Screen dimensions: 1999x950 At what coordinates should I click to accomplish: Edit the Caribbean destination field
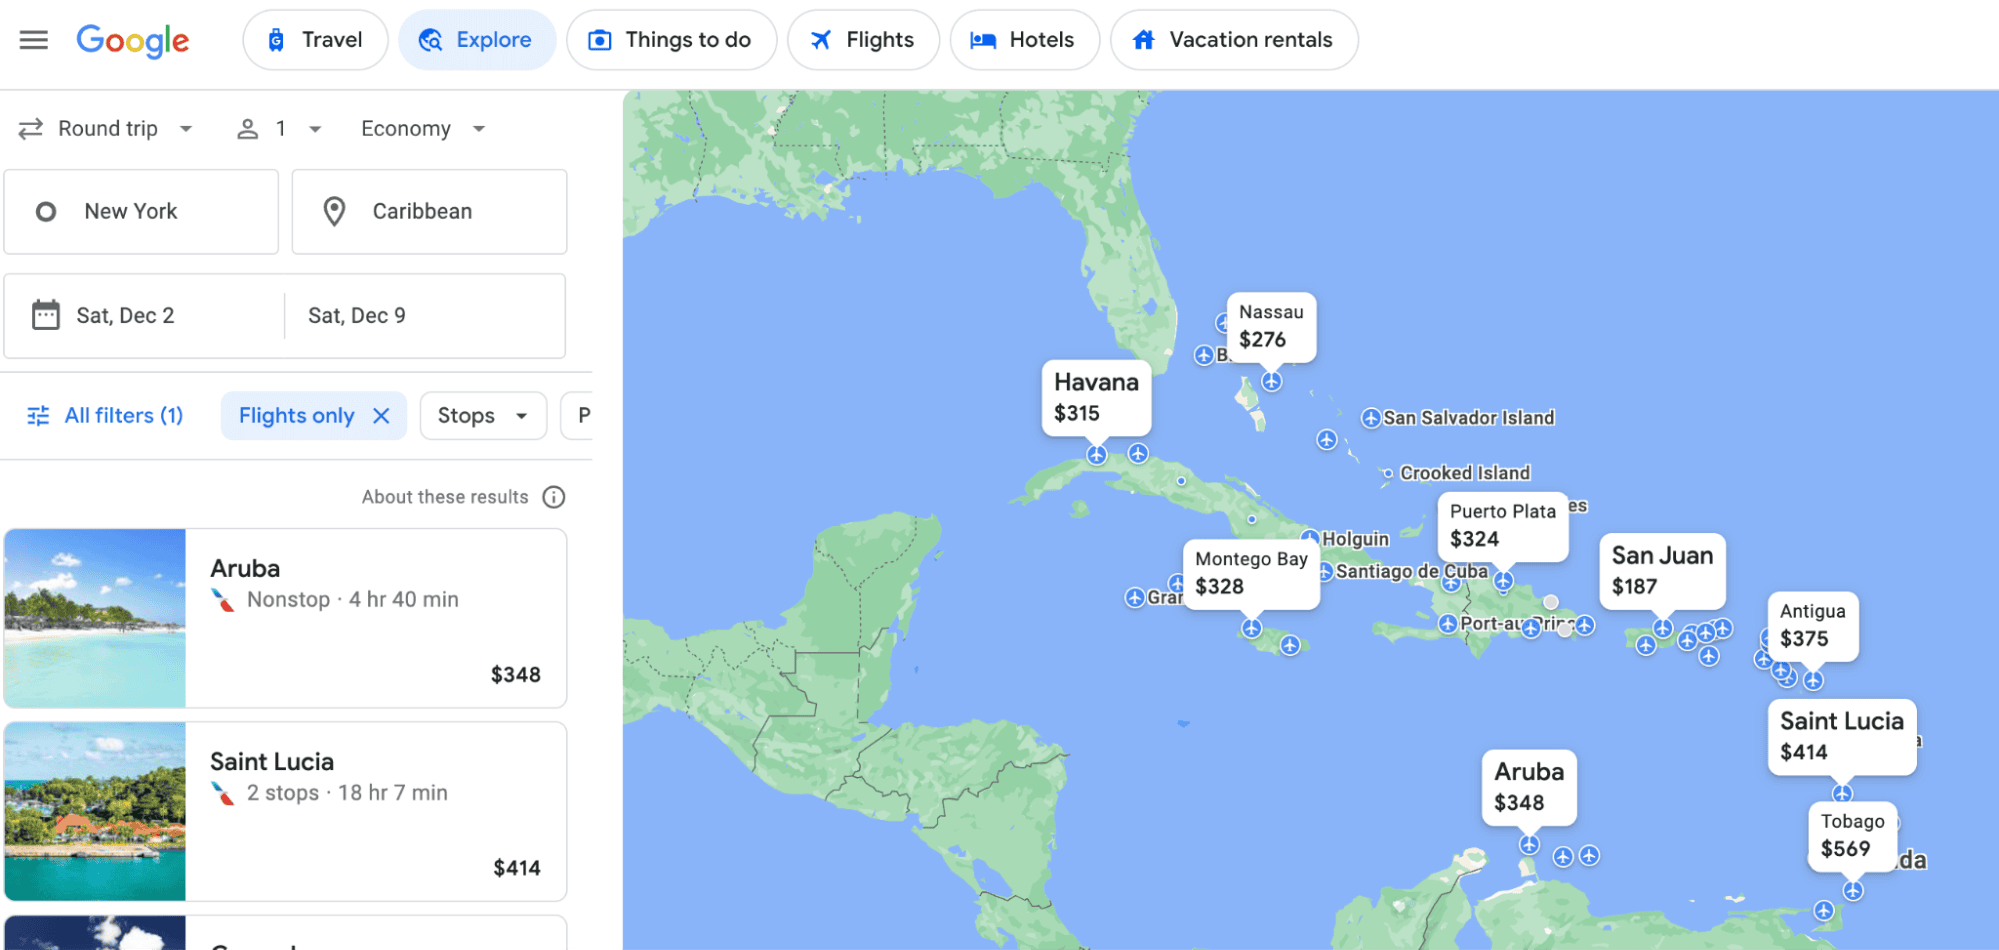[x=429, y=212]
